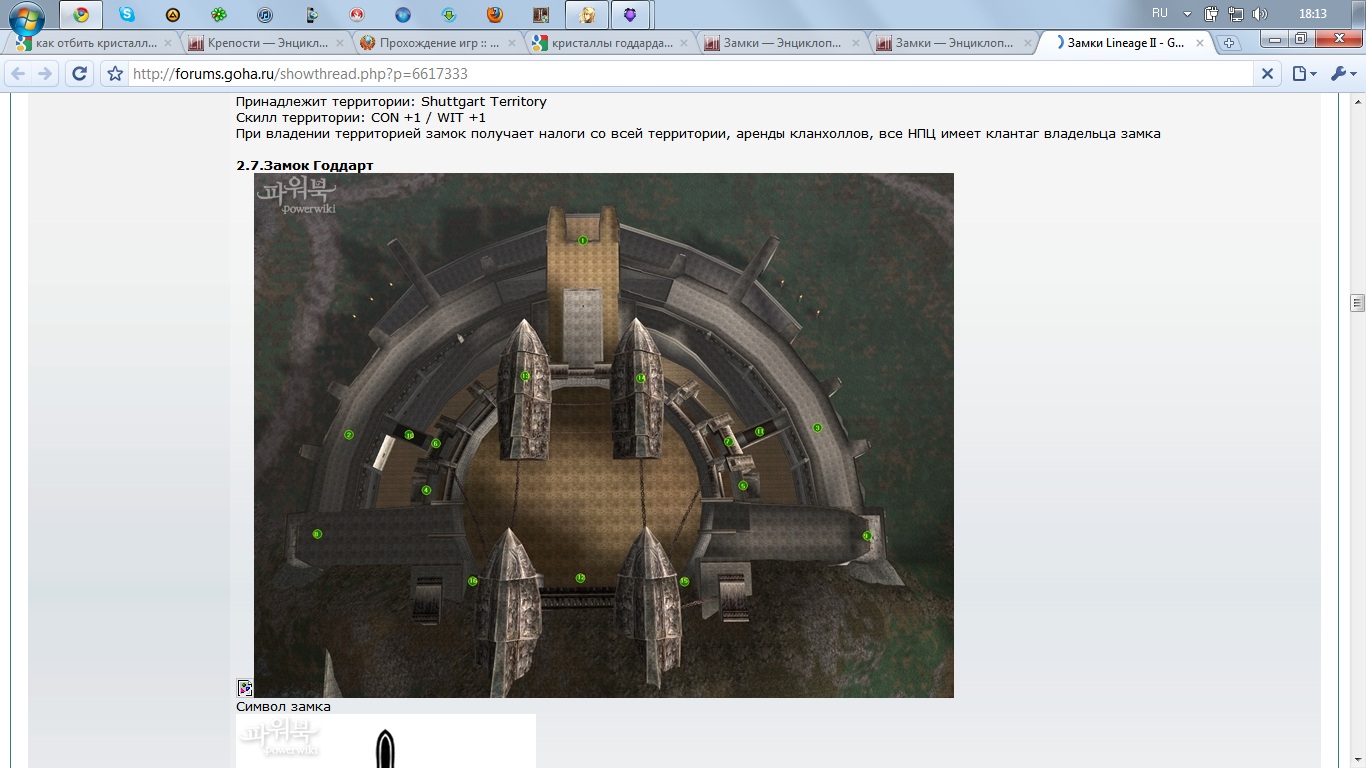
Task: Click the 18:13 system clock
Action: [x=1312, y=14]
